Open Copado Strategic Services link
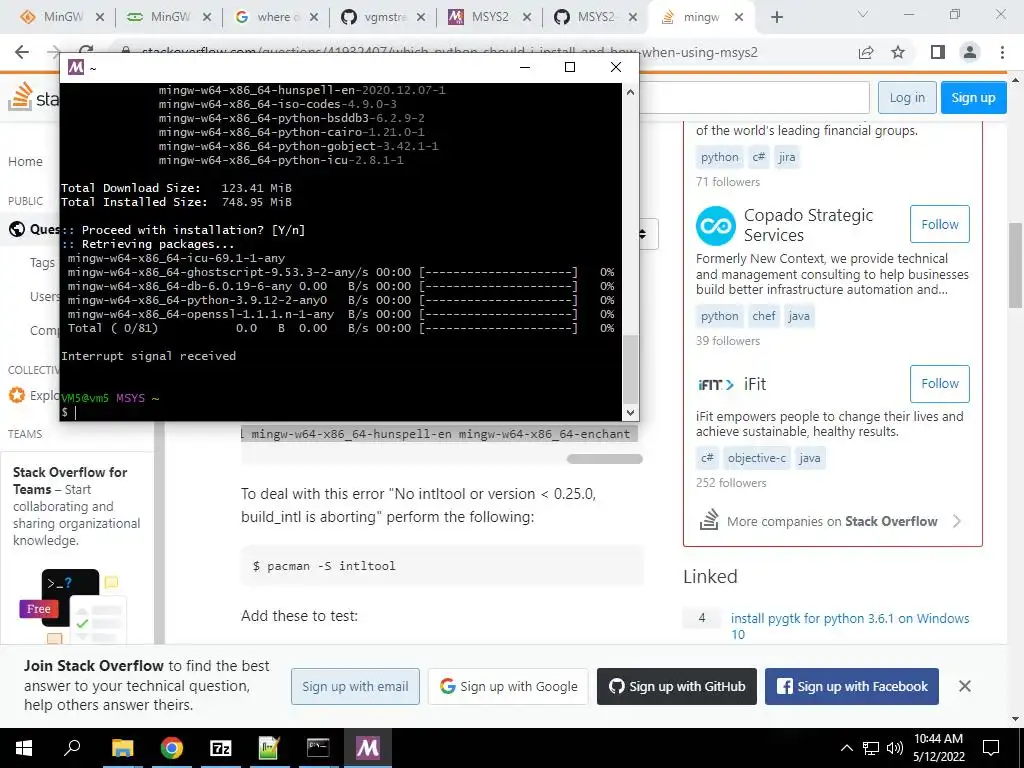The width and height of the screenshot is (1024, 768). click(808, 225)
